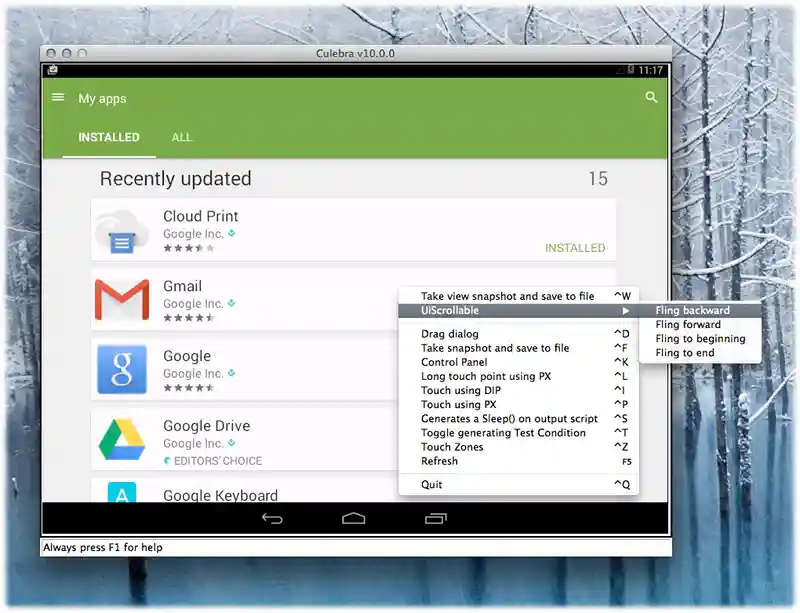This screenshot has height=613, width=800.
Task: Tap the Android recent apps button
Action: (x=435, y=519)
